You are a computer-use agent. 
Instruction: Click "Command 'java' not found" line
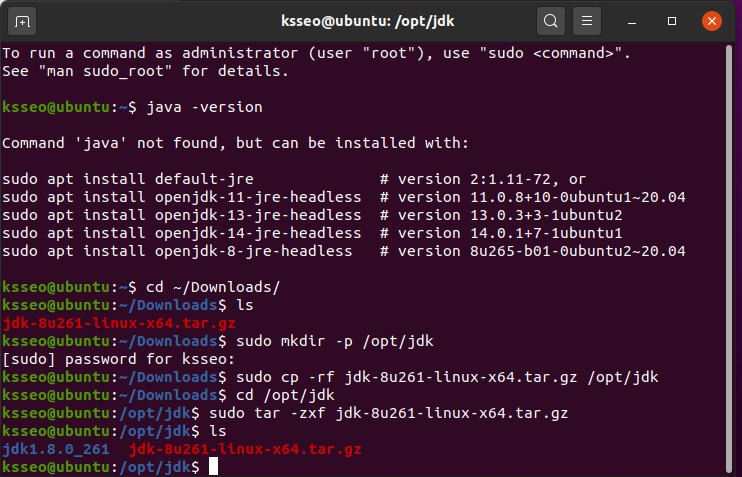click(x=235, y=143)
